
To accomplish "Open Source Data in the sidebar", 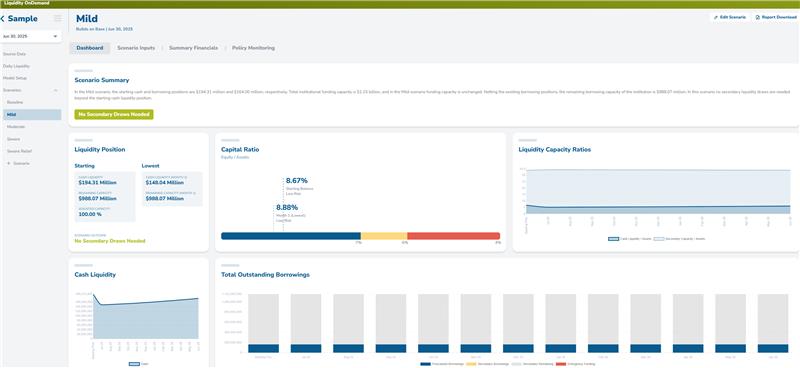I will coord(14,54).
